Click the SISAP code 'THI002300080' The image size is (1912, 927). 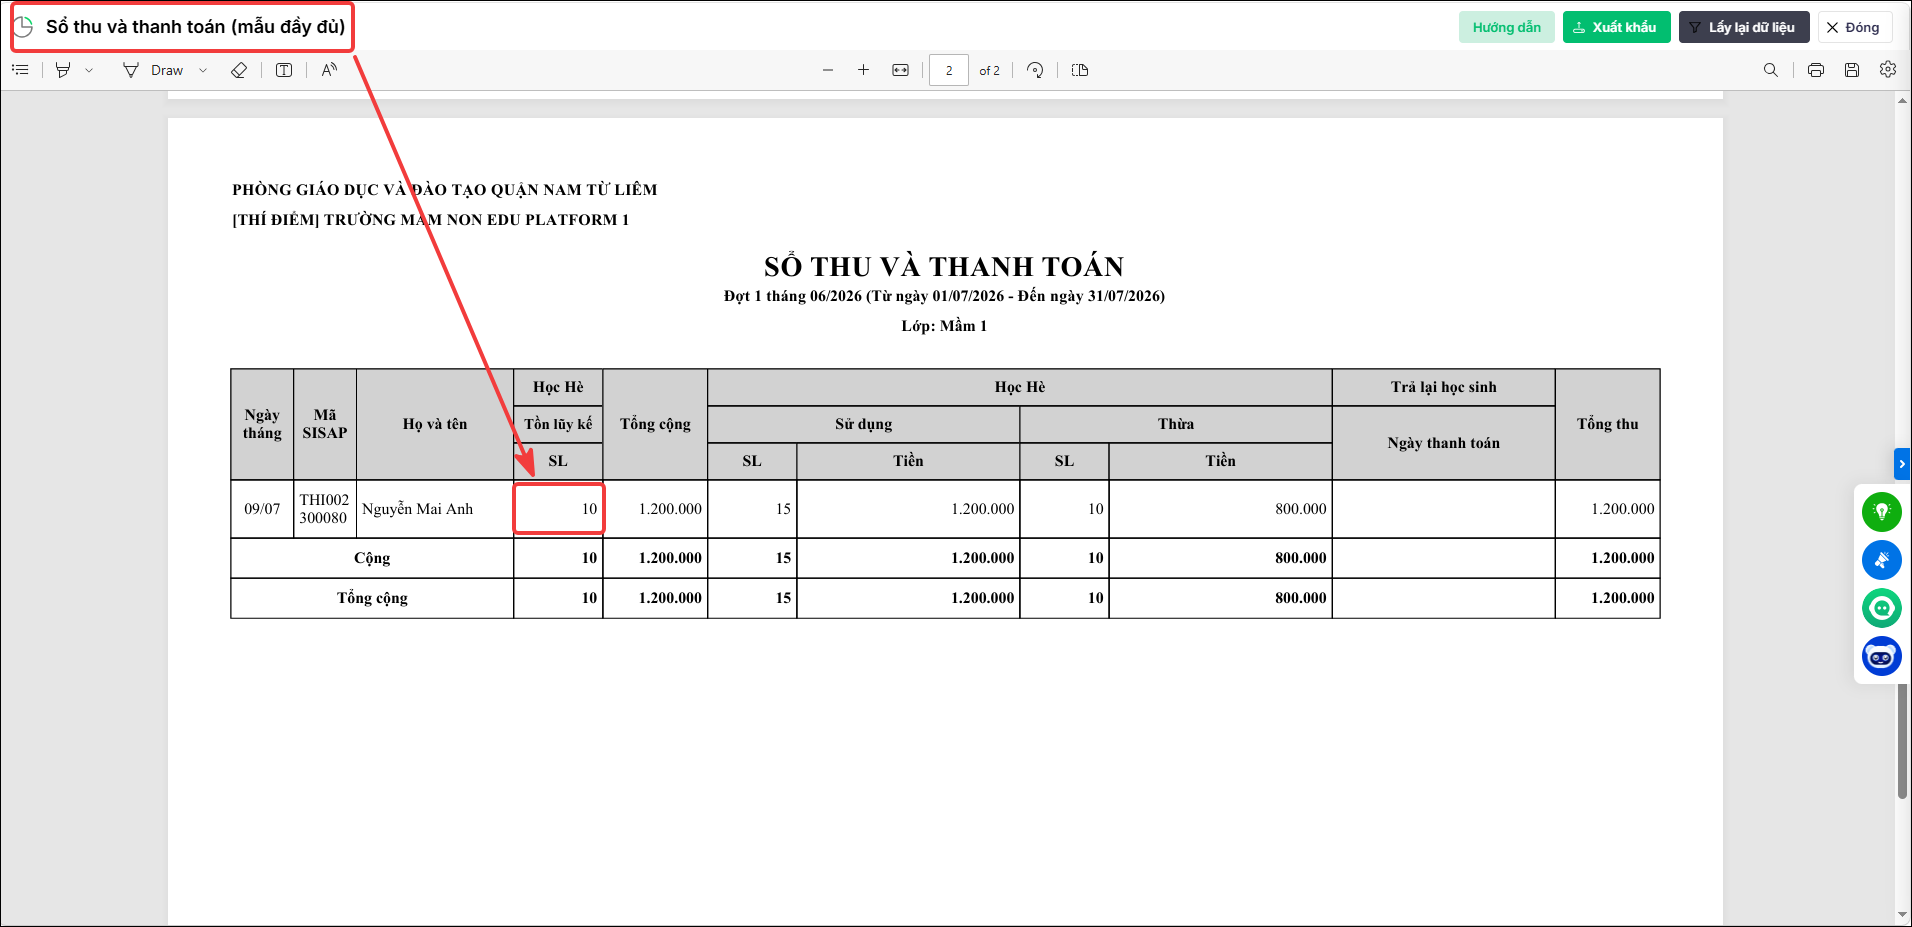(x=325, y=509)
